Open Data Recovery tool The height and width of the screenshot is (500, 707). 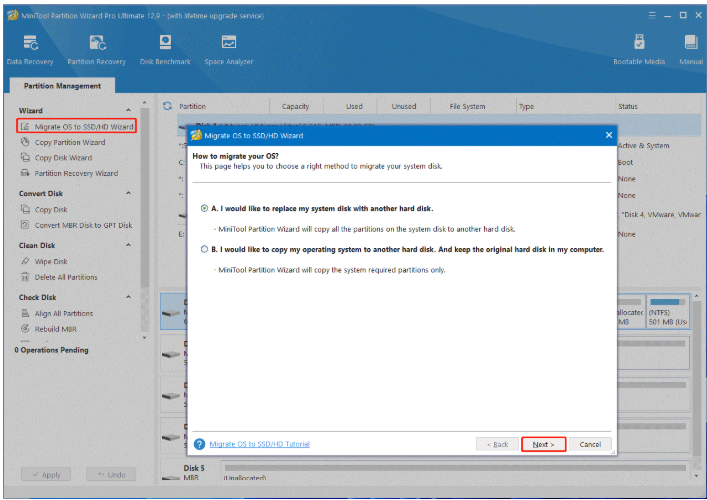(x=30, y=50)
